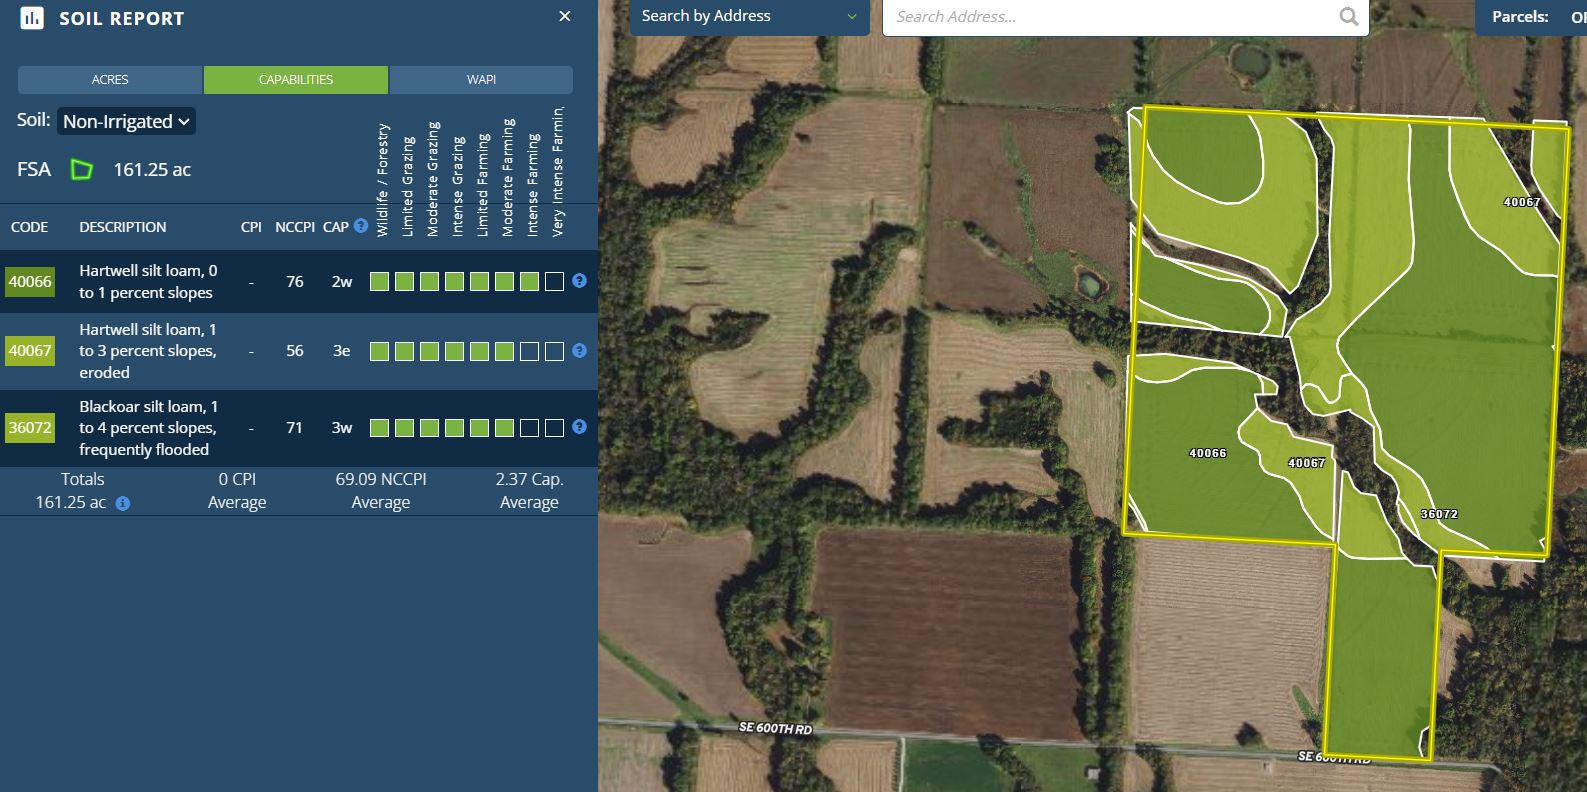
Task: Click the info icon beside Totals acreage
Action: pyautogui.click(x=122, y=504)
